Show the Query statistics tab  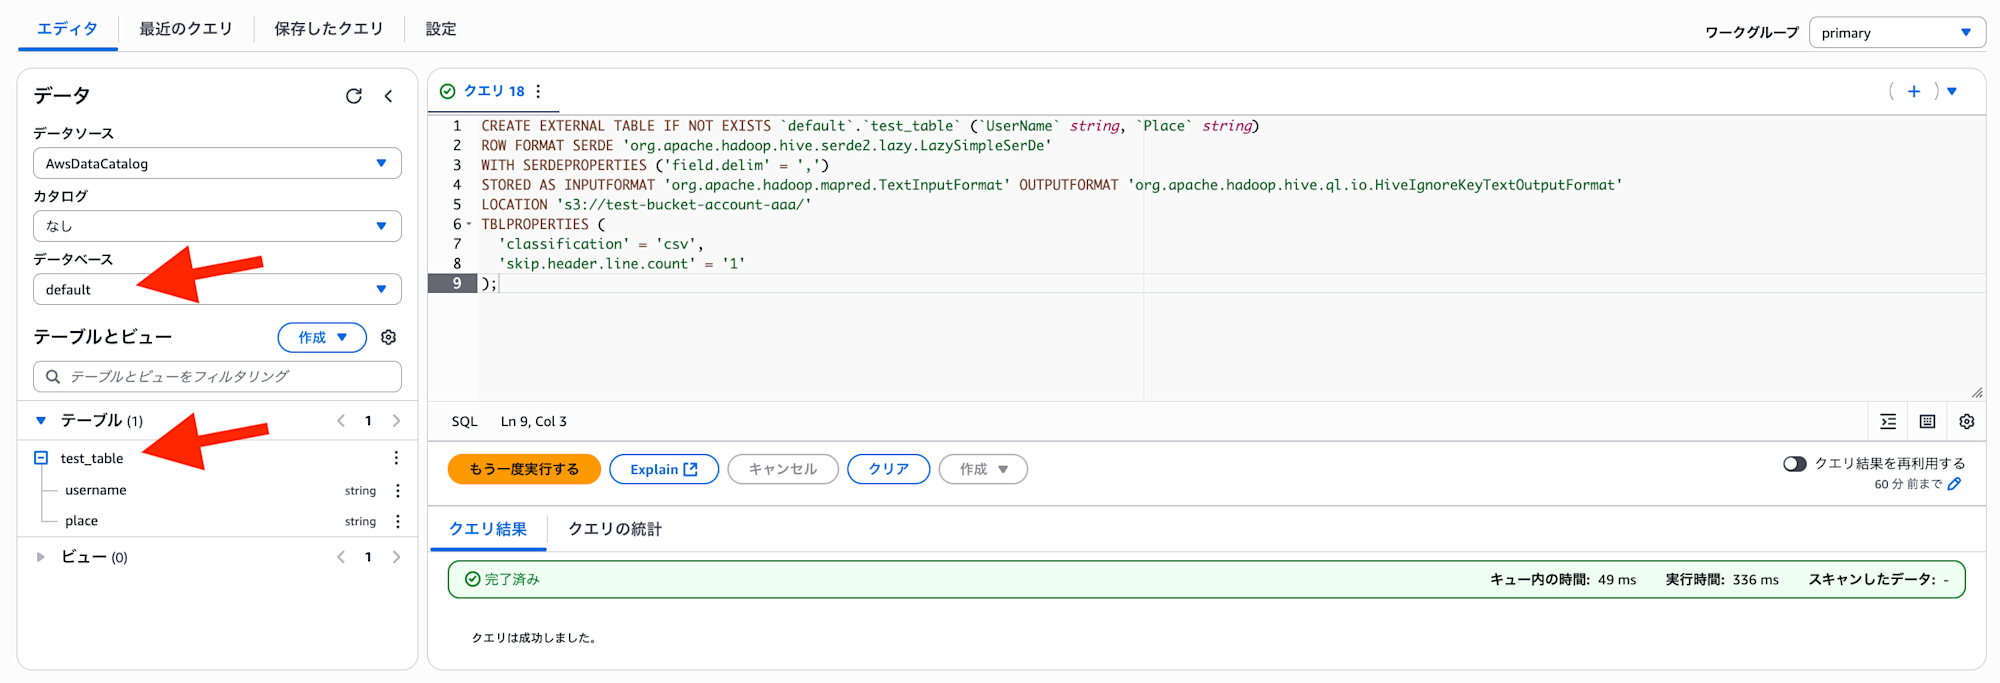(615, 529)
